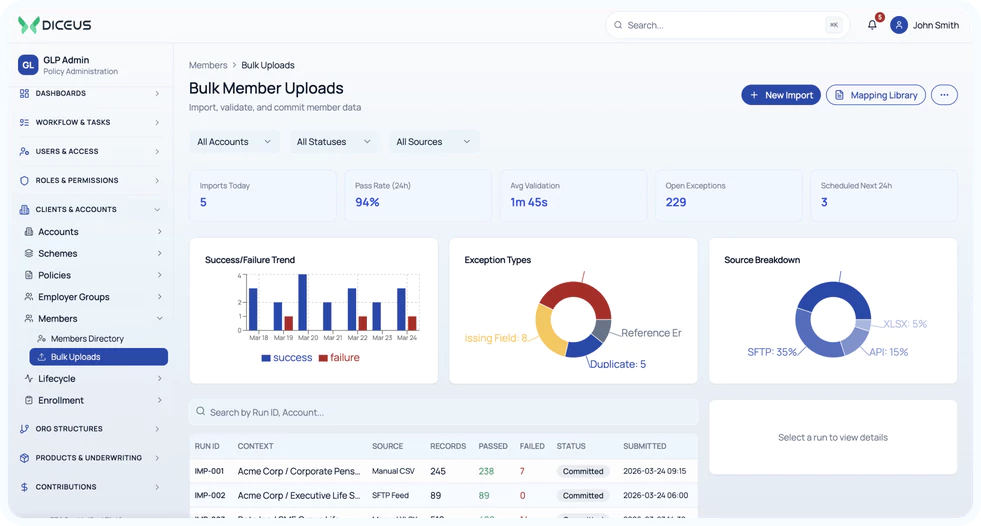Click the Pass Rate 94% card
981x526 pixels.
tap(418, 195)
